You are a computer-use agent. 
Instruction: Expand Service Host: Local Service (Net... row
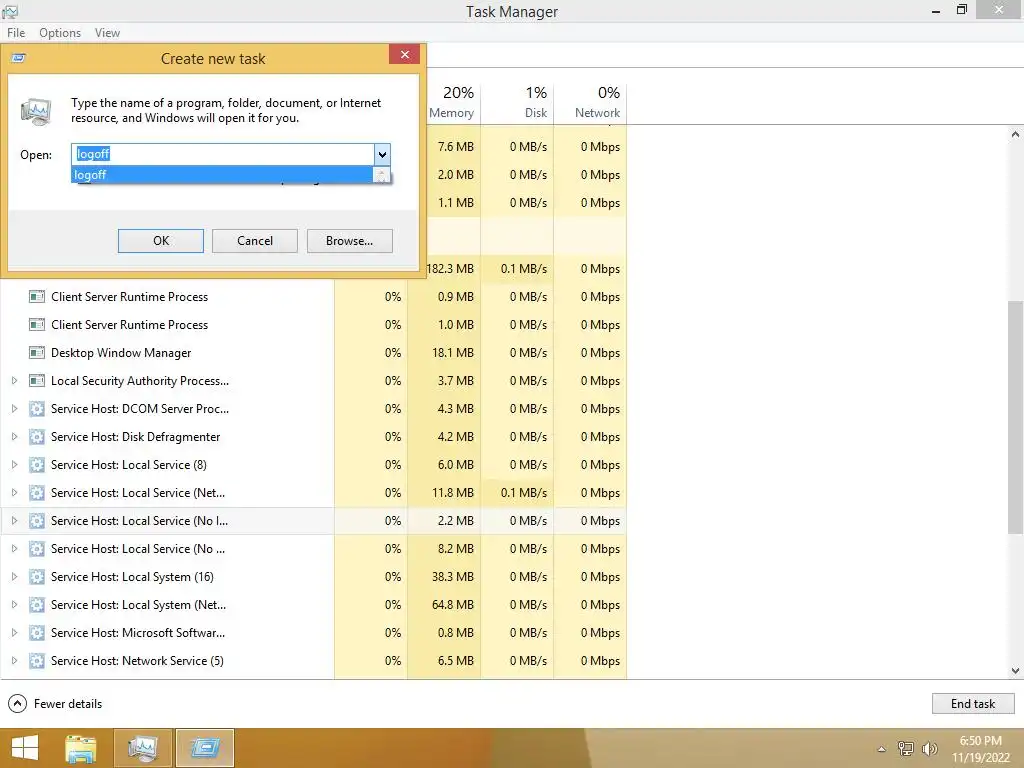(x=14, y=493)
